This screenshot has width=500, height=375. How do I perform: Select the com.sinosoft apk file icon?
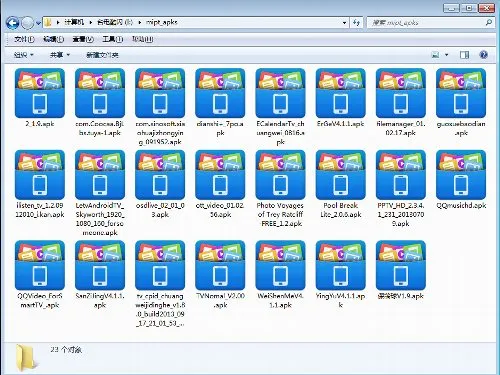coord(160,93)
